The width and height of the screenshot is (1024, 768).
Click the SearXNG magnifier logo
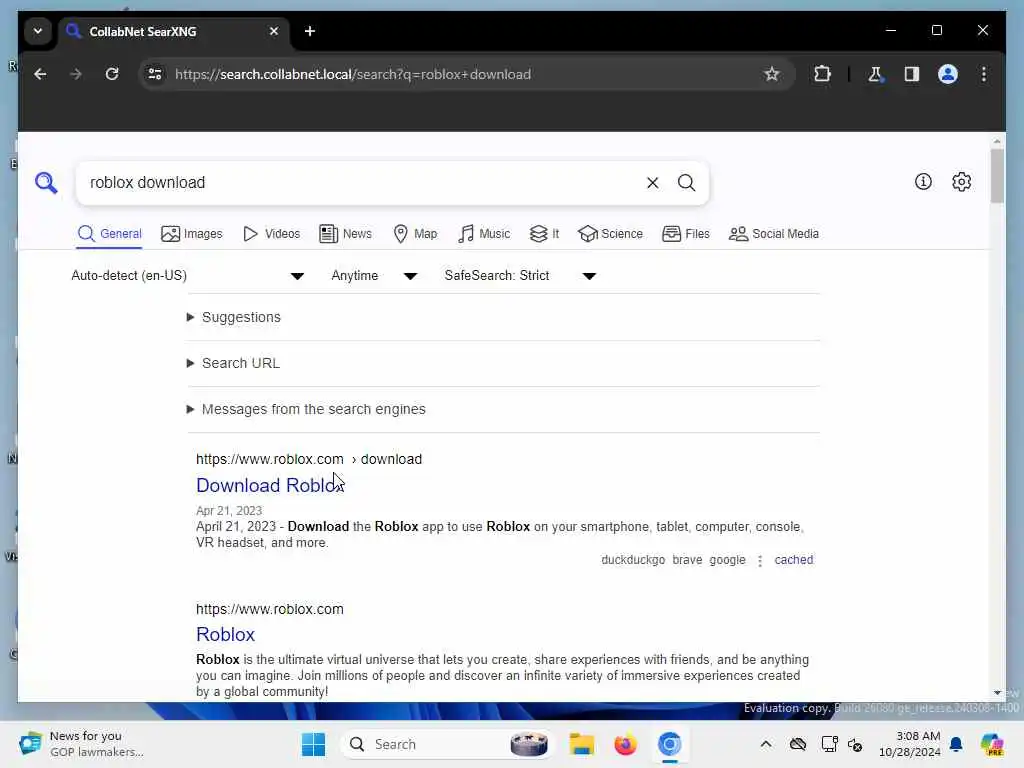click(46, 183)
